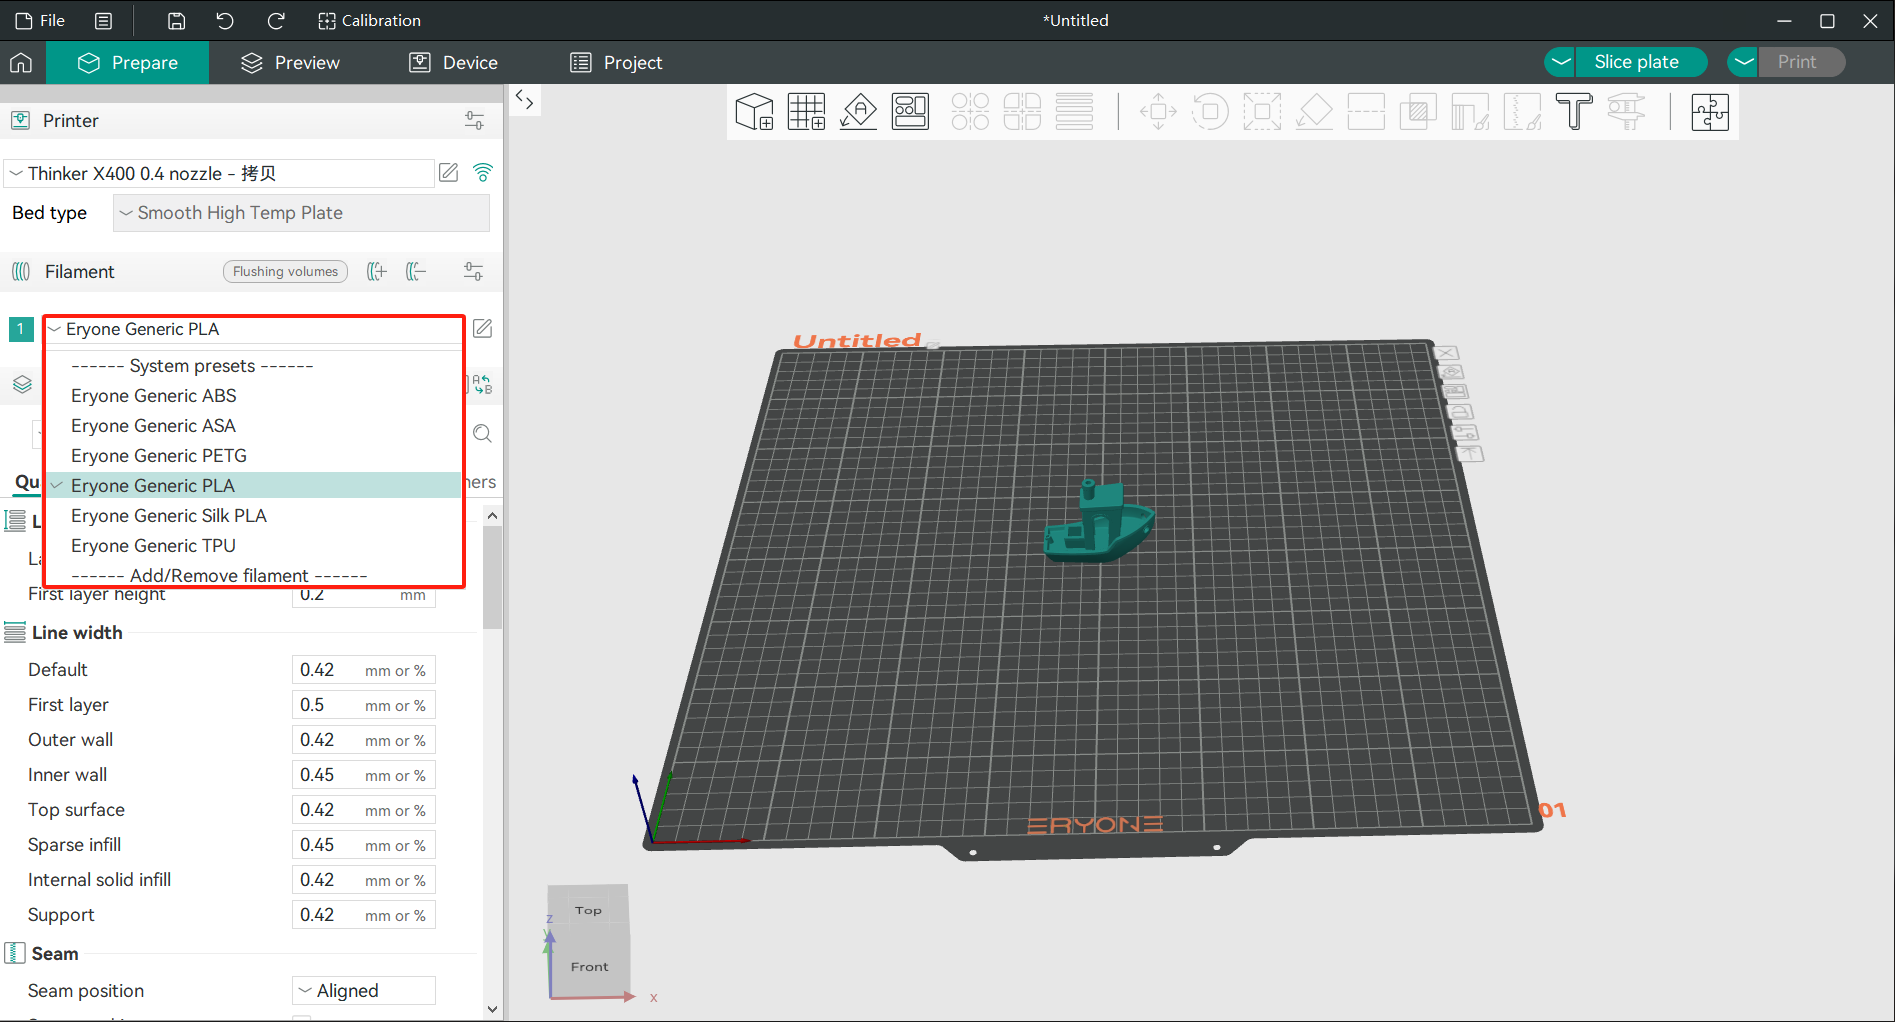Click the search magnifier icon
This screenshot has height=1022, width=1895.
click(482, 434)
